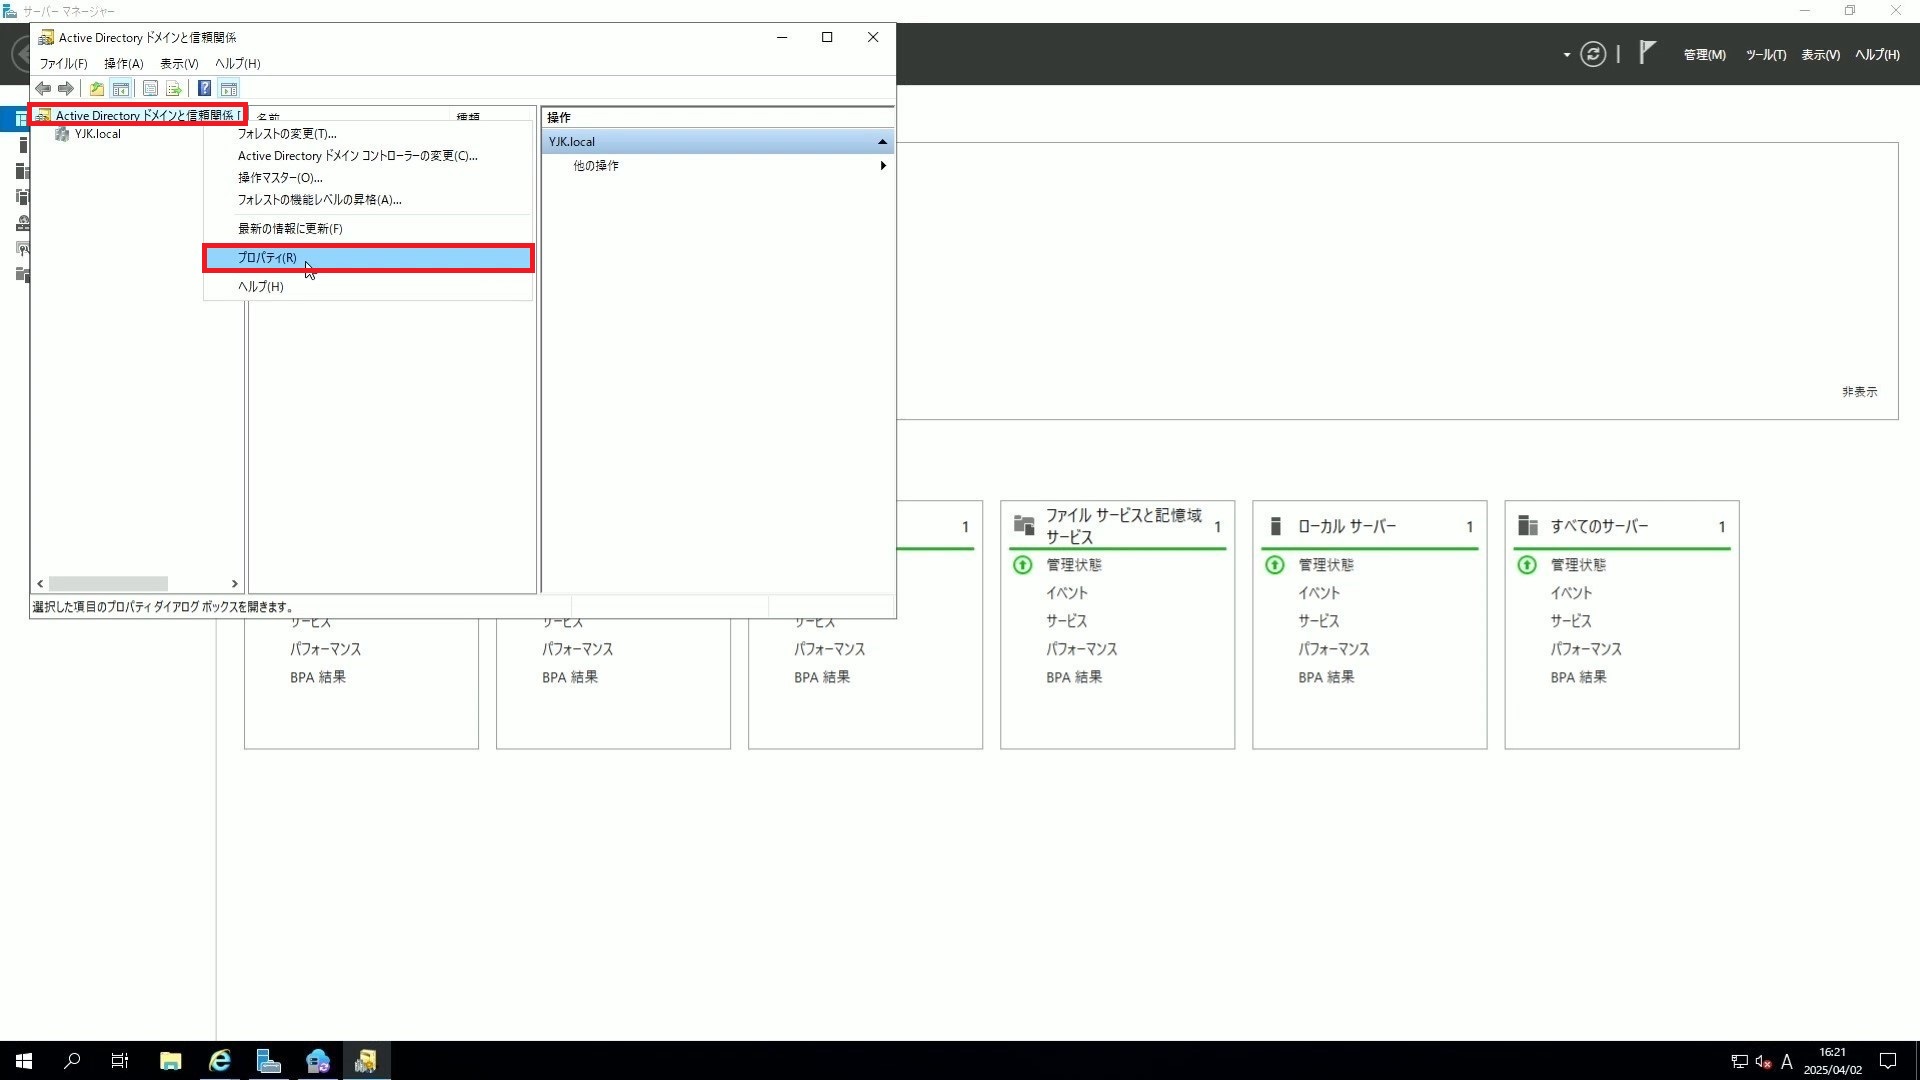Click the Windows Start button
The width and height of the screenshot is (1920, 1080).
point(24,1061)
